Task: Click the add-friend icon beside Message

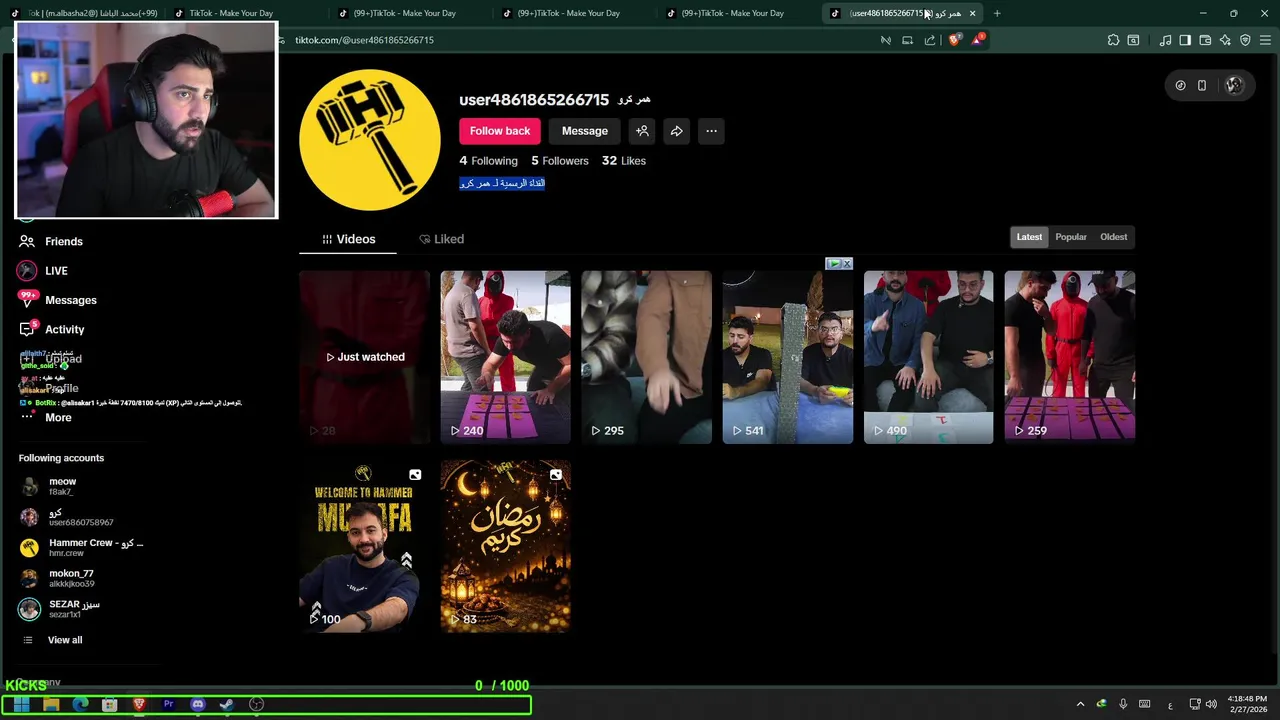Action: click(x=642, y=131)
